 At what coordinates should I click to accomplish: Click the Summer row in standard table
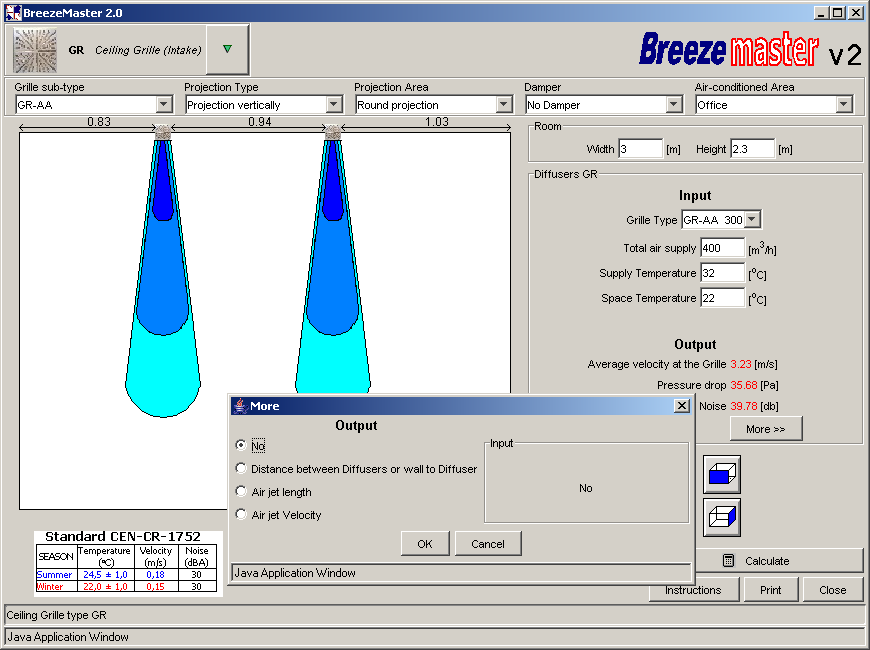[126, 575]
